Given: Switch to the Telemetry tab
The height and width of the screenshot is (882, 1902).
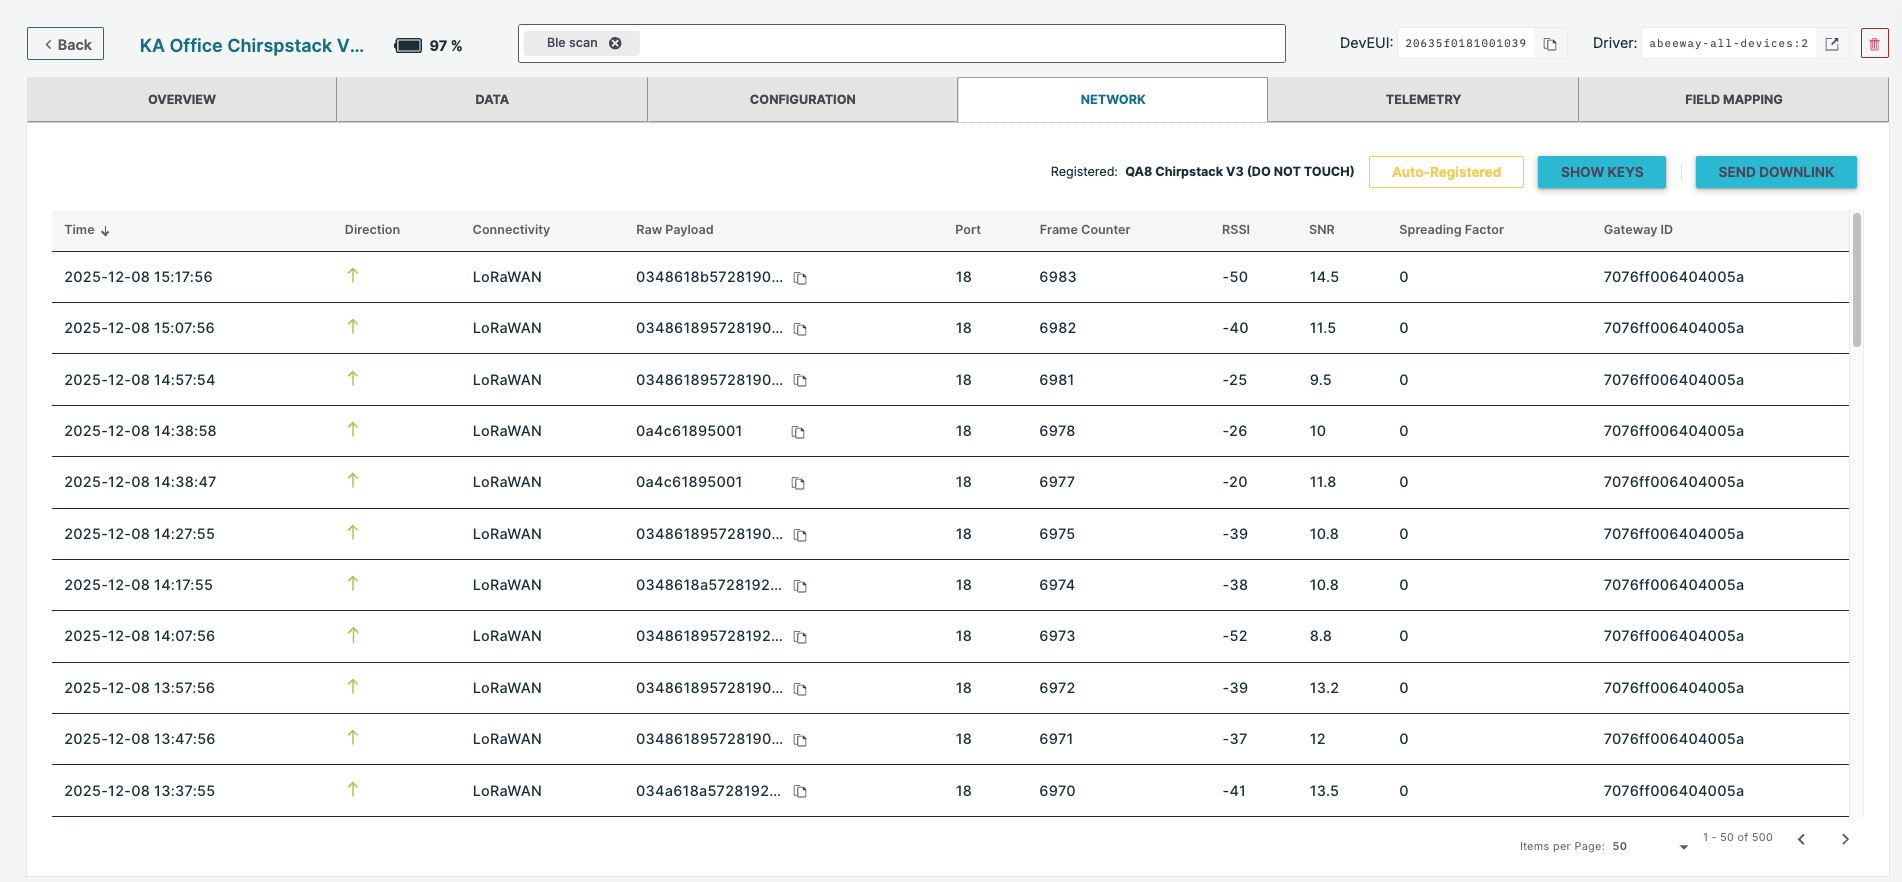Looking at the screenshot, I should click(1422, 100).
